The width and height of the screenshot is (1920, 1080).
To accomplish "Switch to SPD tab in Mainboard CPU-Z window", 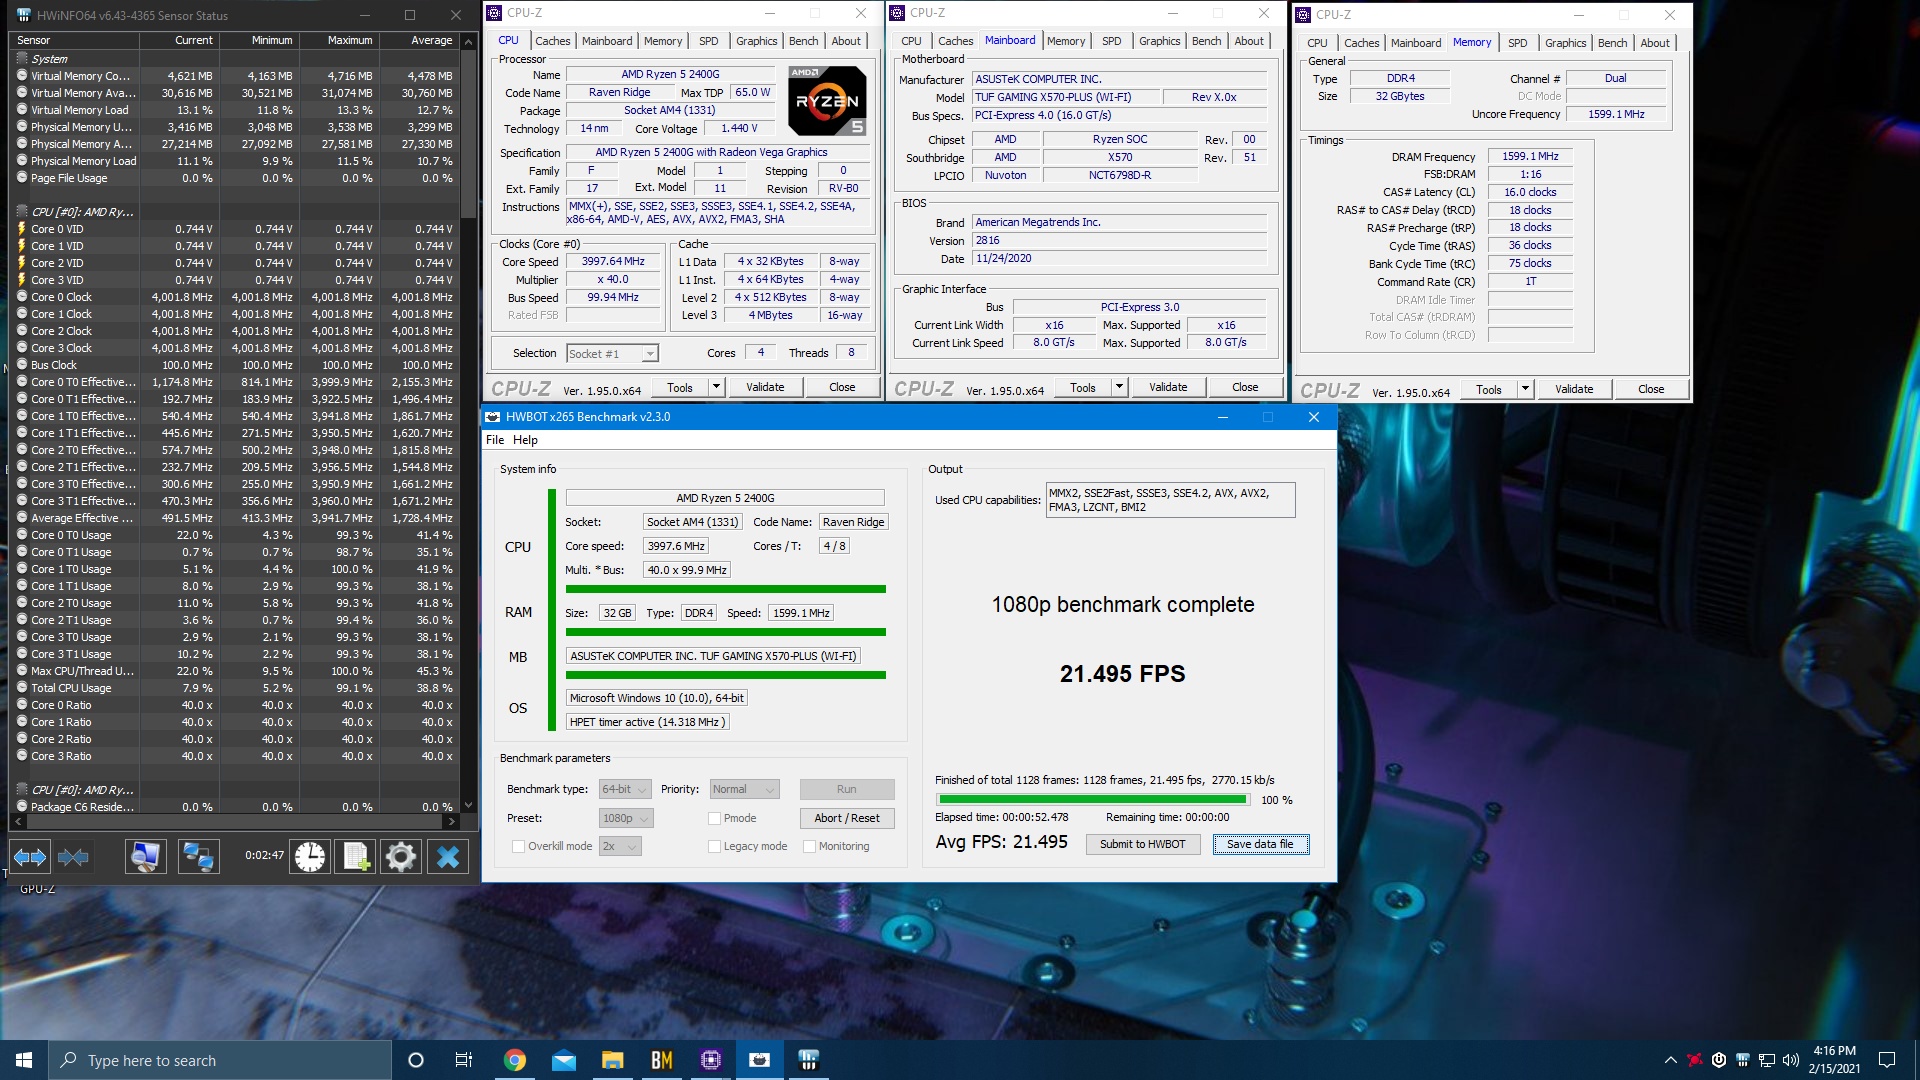I will click(x=1111, y=41).
